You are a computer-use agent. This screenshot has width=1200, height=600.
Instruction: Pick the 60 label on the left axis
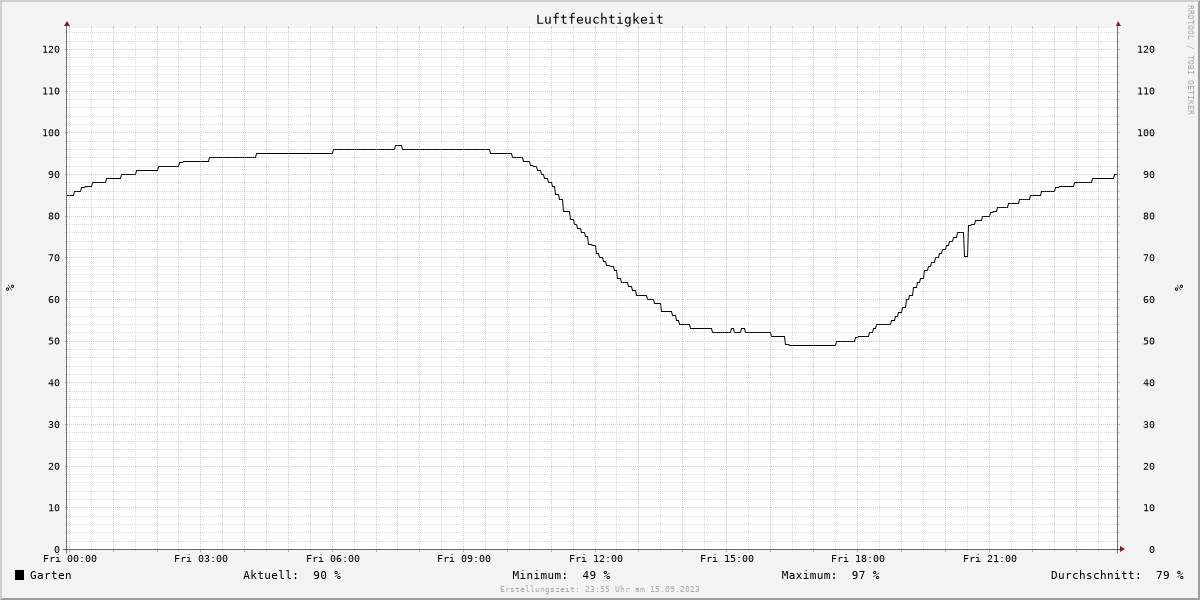(x=54, y=300)
